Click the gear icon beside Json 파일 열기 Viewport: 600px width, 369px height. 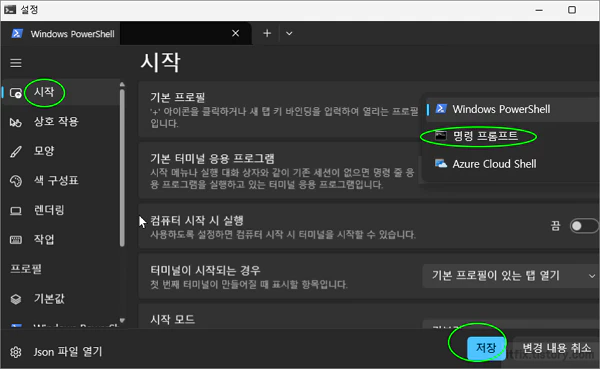(16, 352)
